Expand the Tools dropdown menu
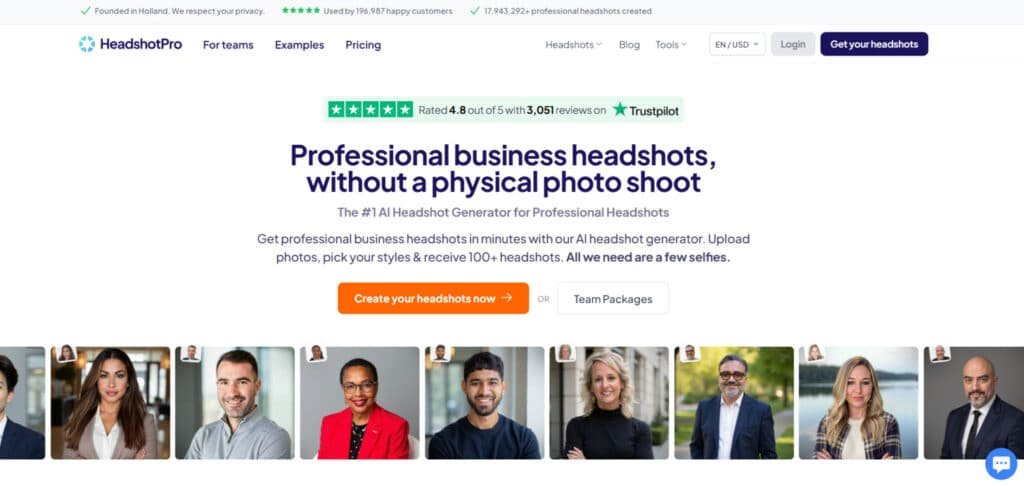This screenshot has height=486, width=1024. point(671,44)
